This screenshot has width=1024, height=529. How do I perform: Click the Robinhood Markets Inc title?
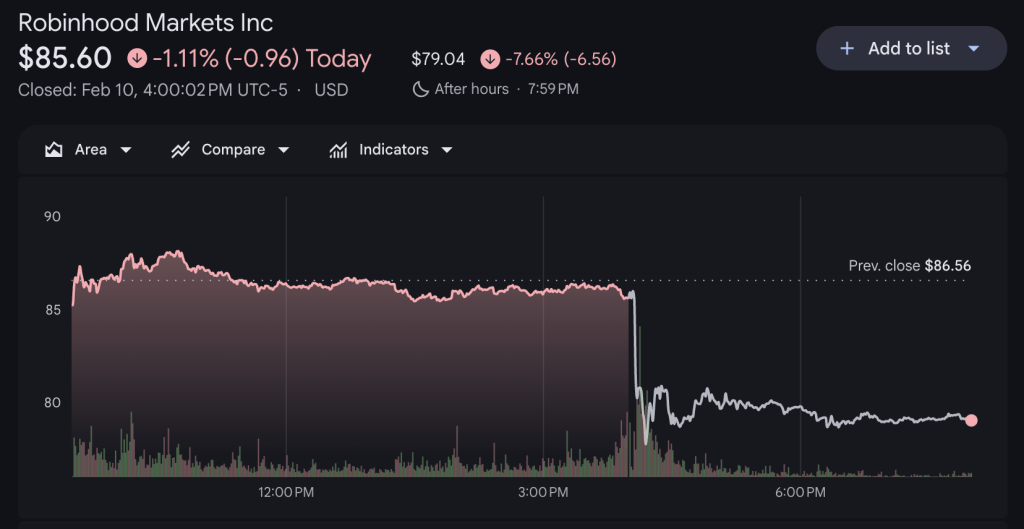(146, 22)
